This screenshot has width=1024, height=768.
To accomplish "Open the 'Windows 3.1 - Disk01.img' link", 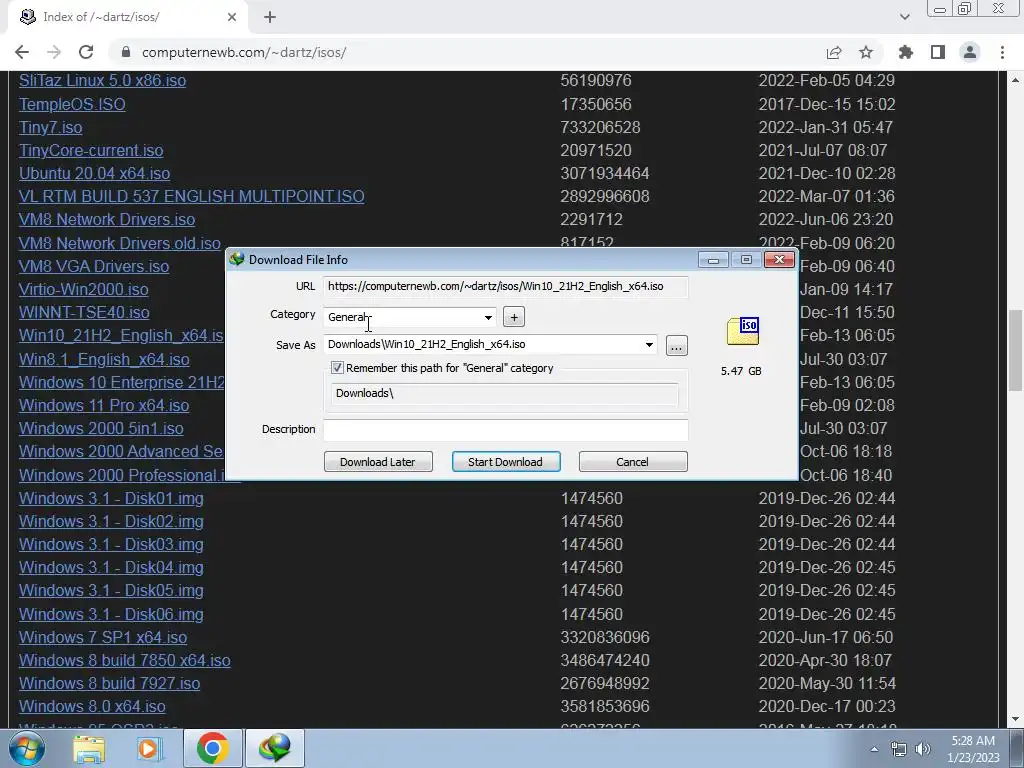I will 111,498.
